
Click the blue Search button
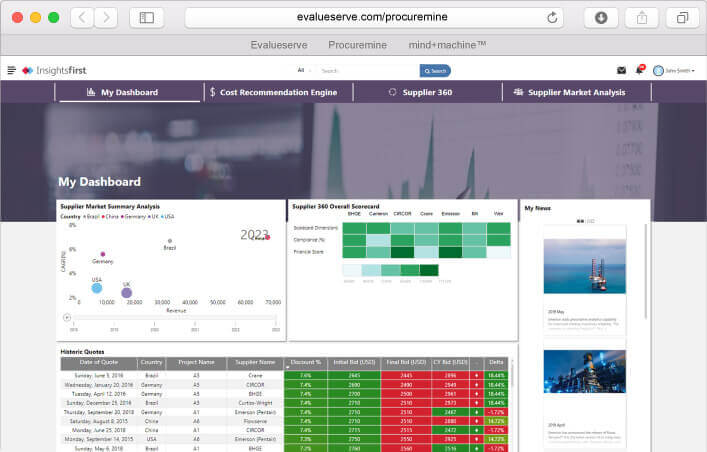coord(435,71)
